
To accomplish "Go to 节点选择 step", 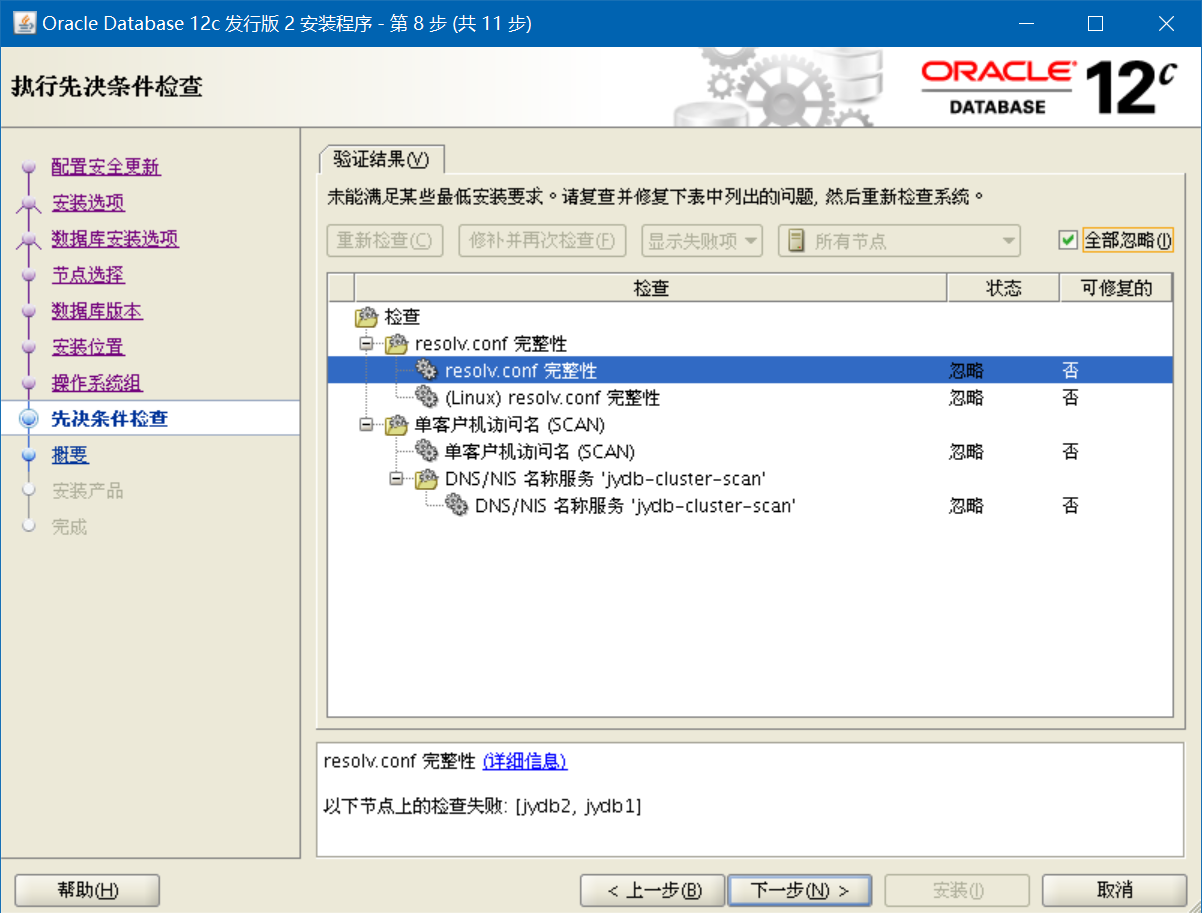I will pyautogui.click(x=88, y=275).
